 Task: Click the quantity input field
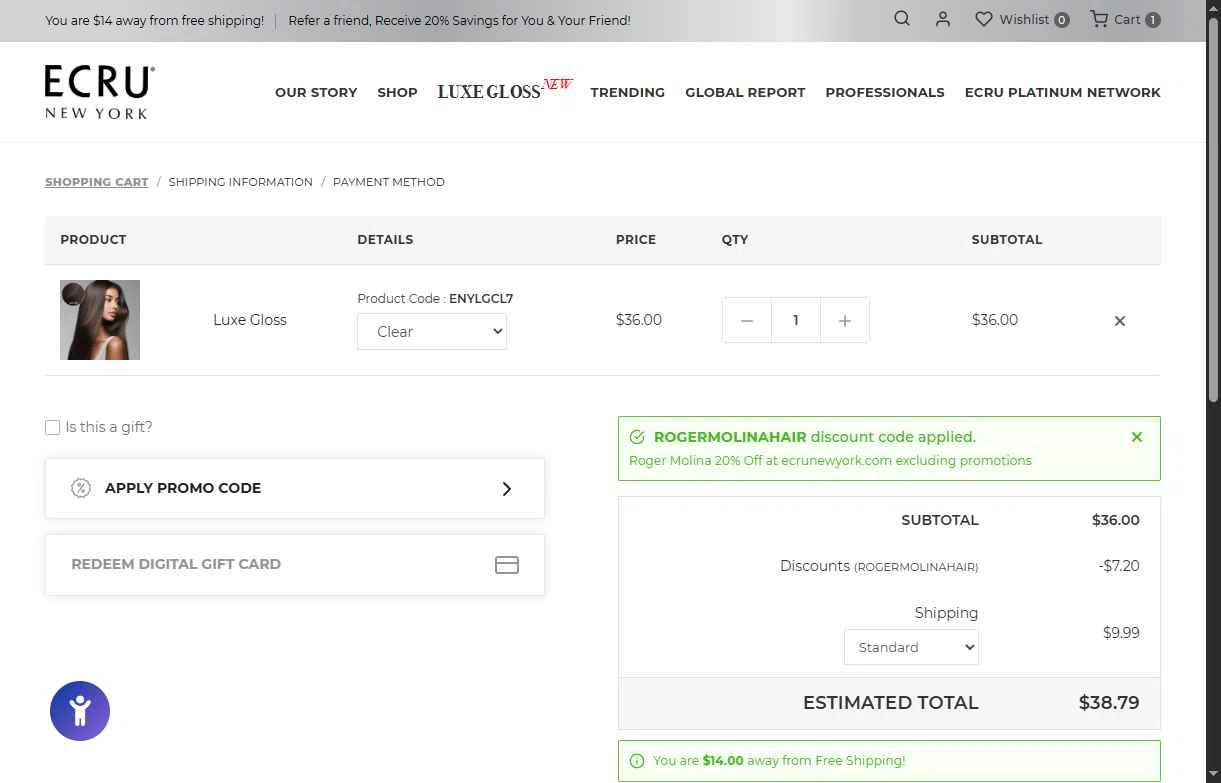point(796,320)
